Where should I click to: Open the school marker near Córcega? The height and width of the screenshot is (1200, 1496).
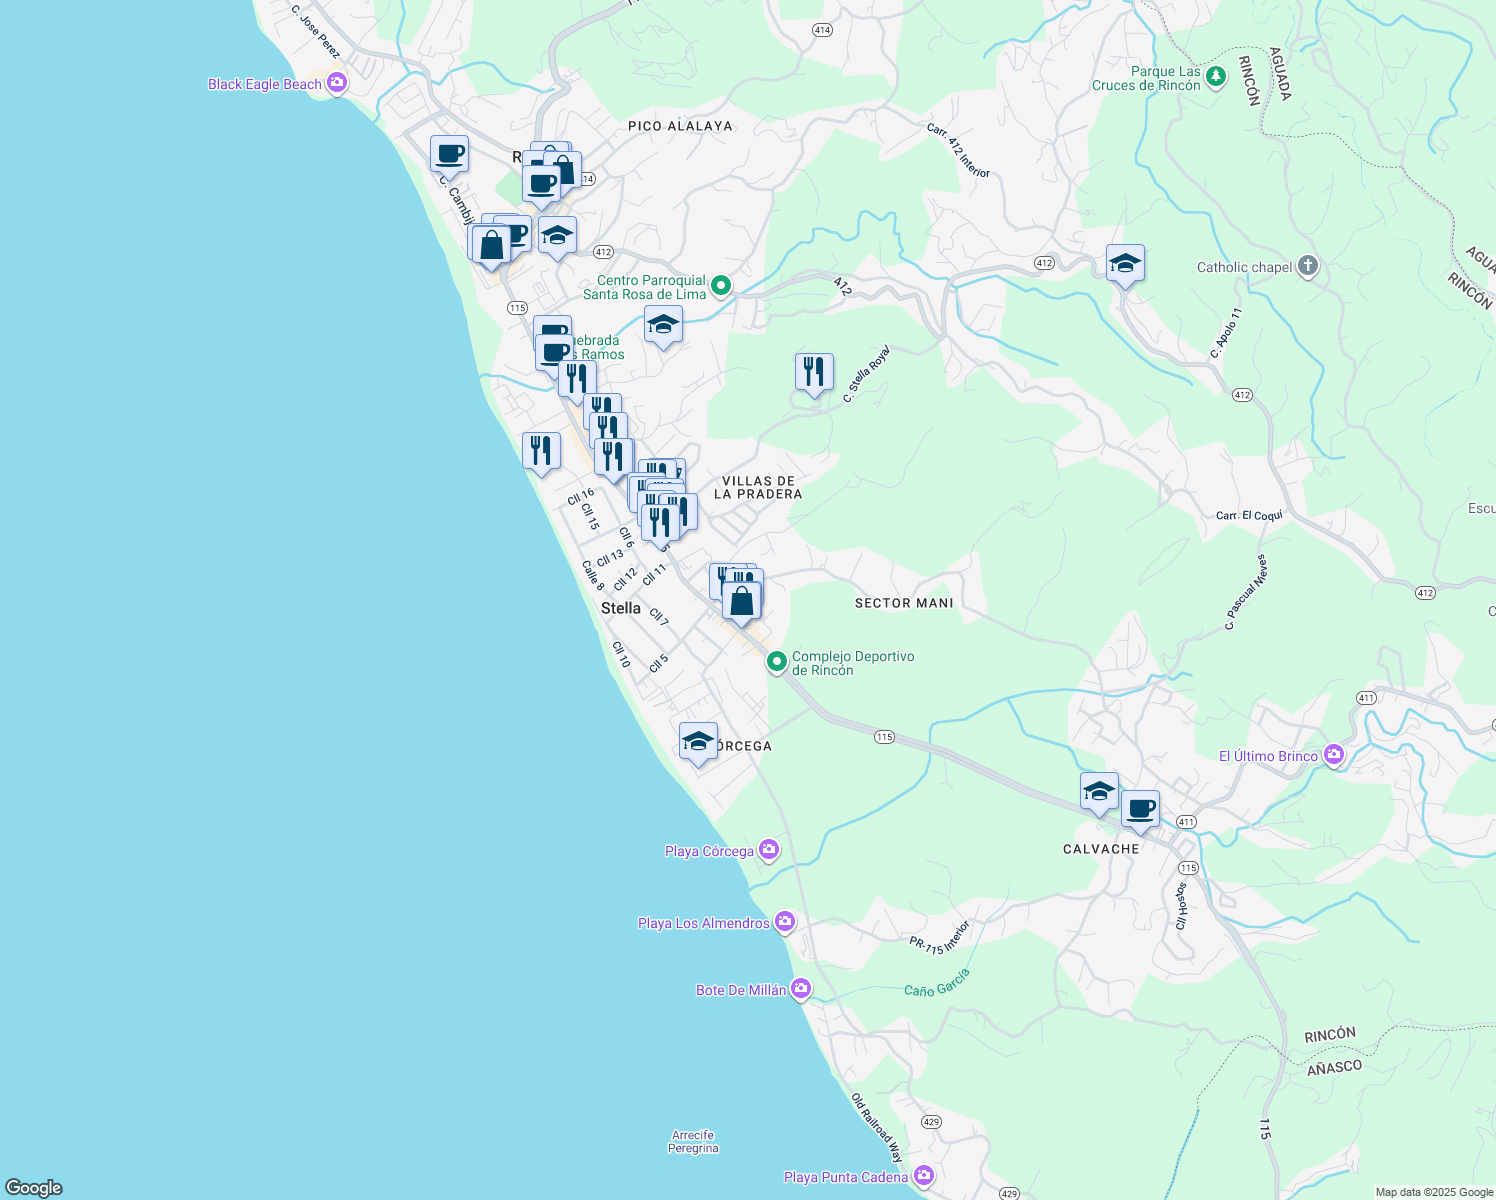(698, 742)
